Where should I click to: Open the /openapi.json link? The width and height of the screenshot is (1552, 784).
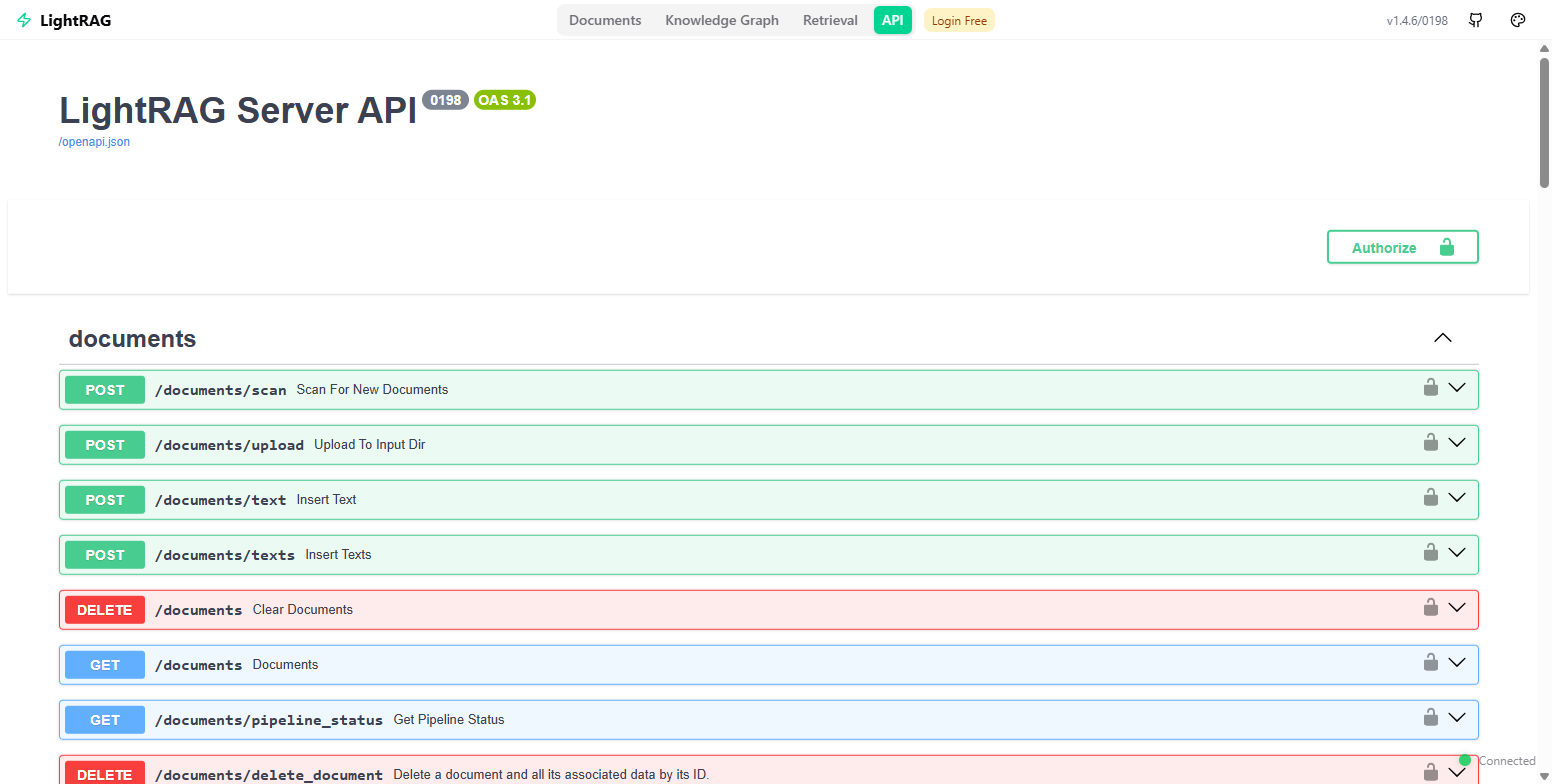[x=94, y=142]
